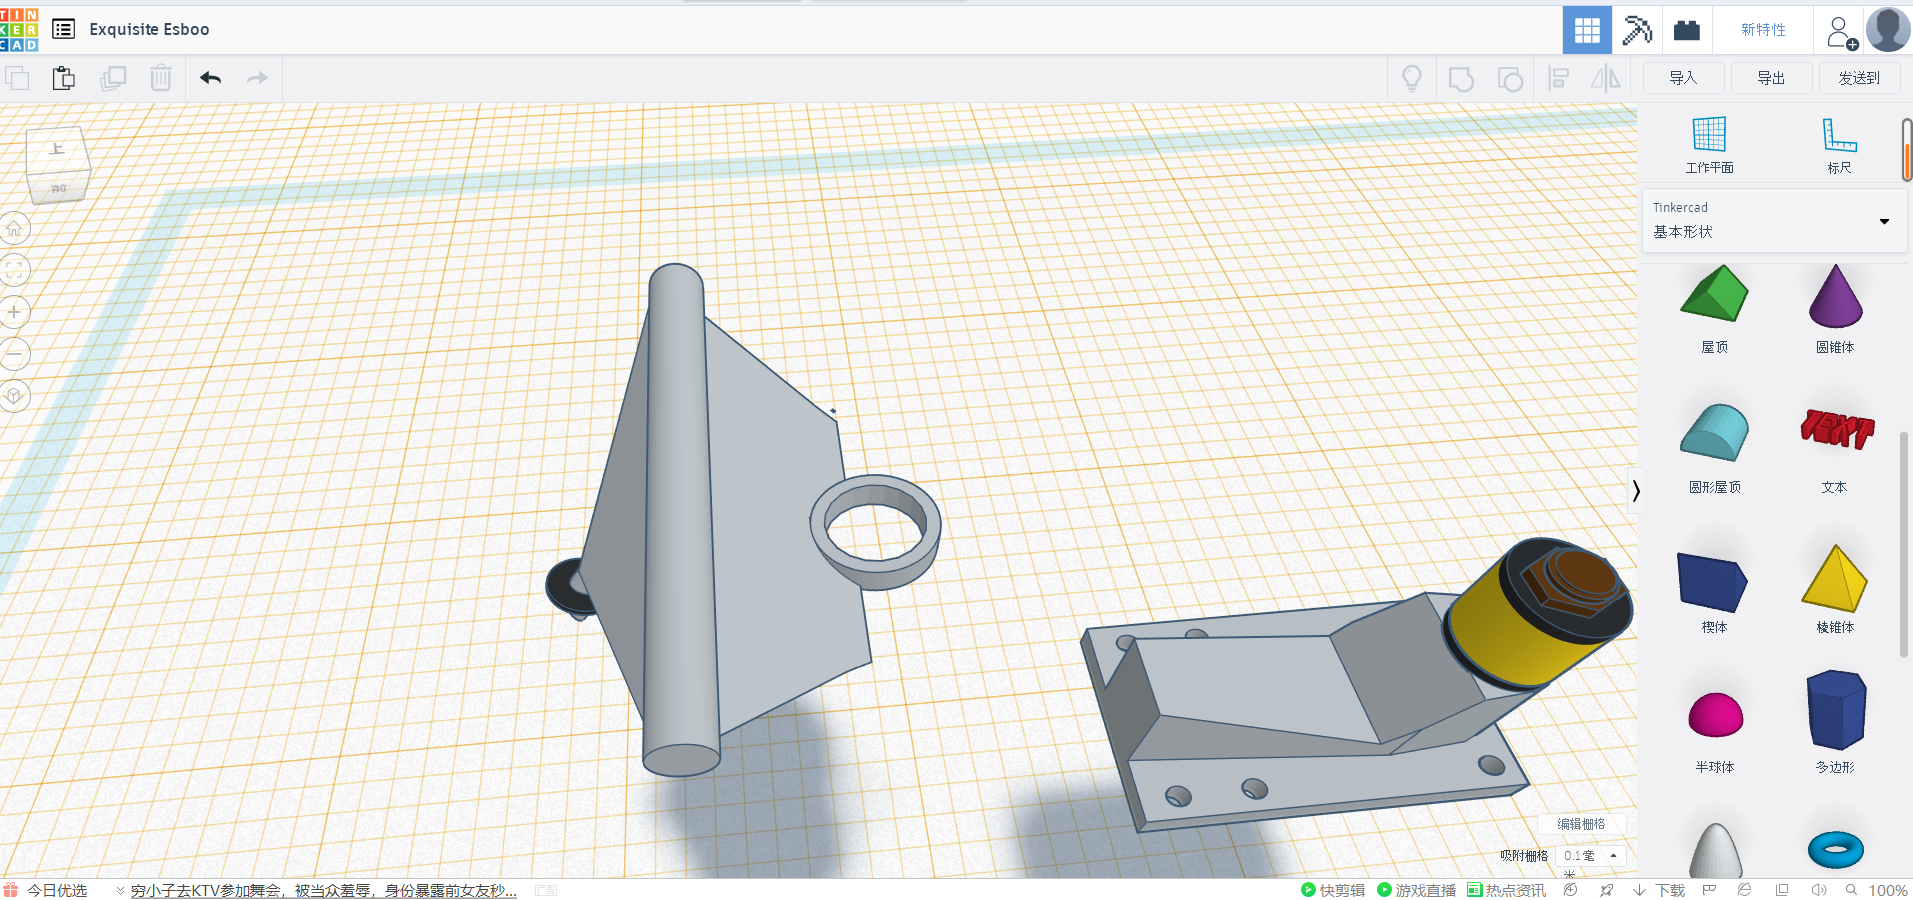Viewport: 1913px width, 900px height.
Task: Click the 导出 export button
Action: point(1771,78)
